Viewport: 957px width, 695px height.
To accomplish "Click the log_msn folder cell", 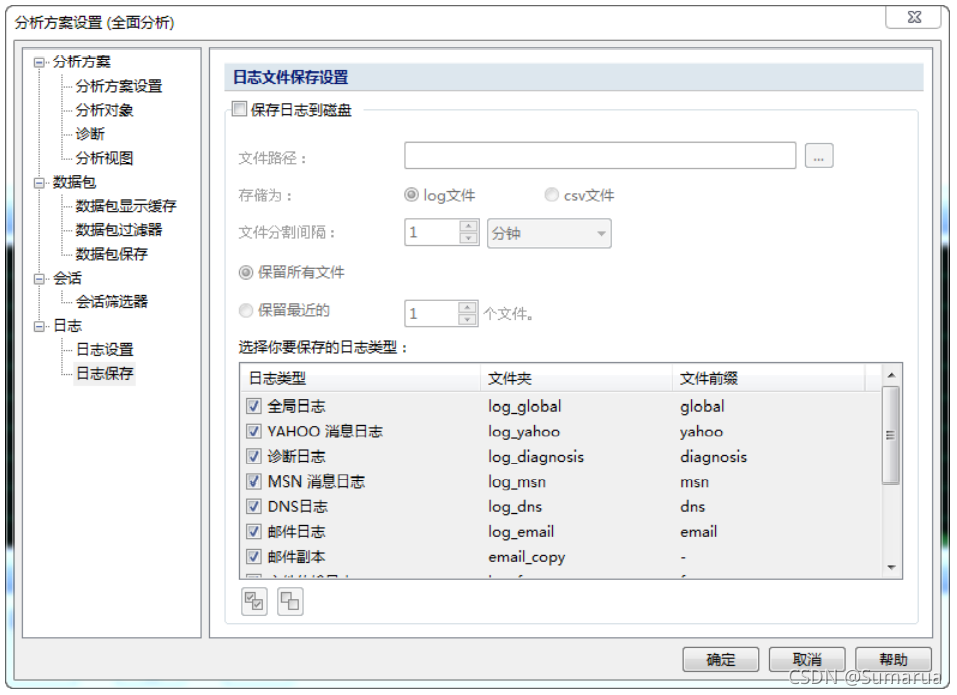I will coord(517,481).
